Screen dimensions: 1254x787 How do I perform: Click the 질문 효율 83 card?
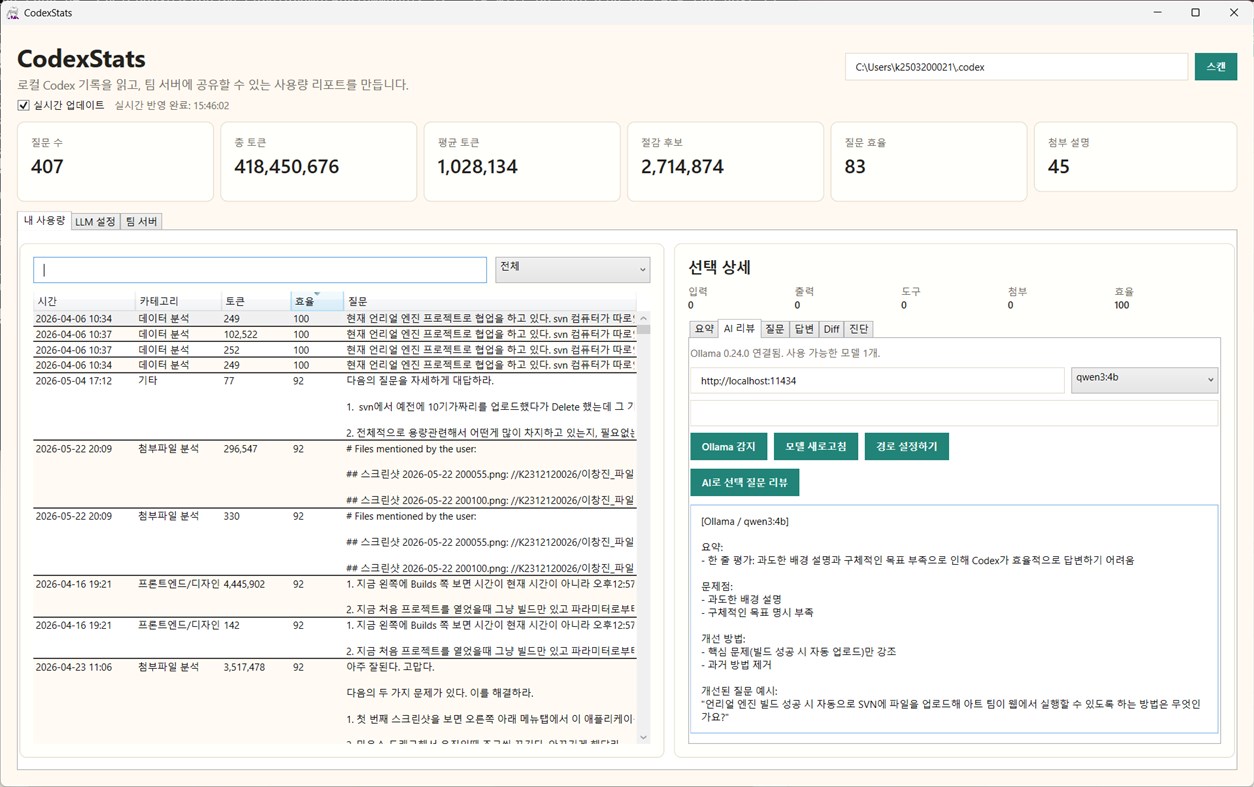click(929, 162)
